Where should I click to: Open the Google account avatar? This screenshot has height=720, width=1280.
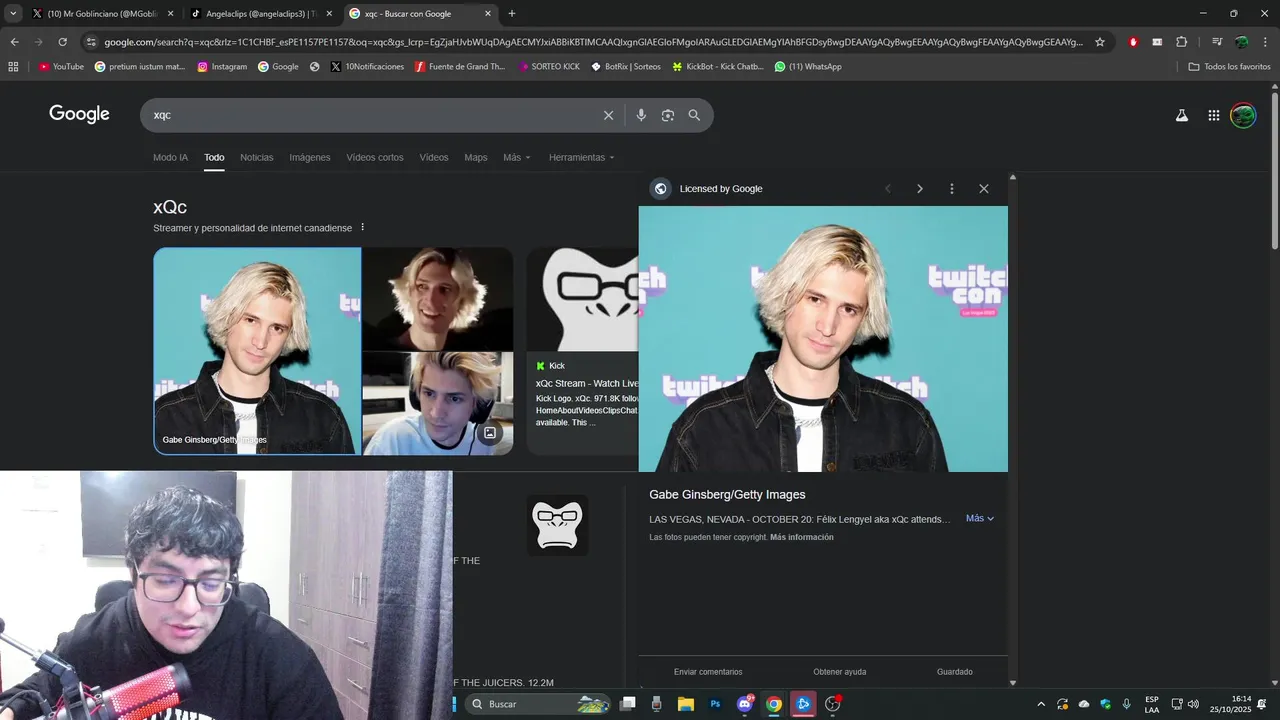[x=1243, y=115]
